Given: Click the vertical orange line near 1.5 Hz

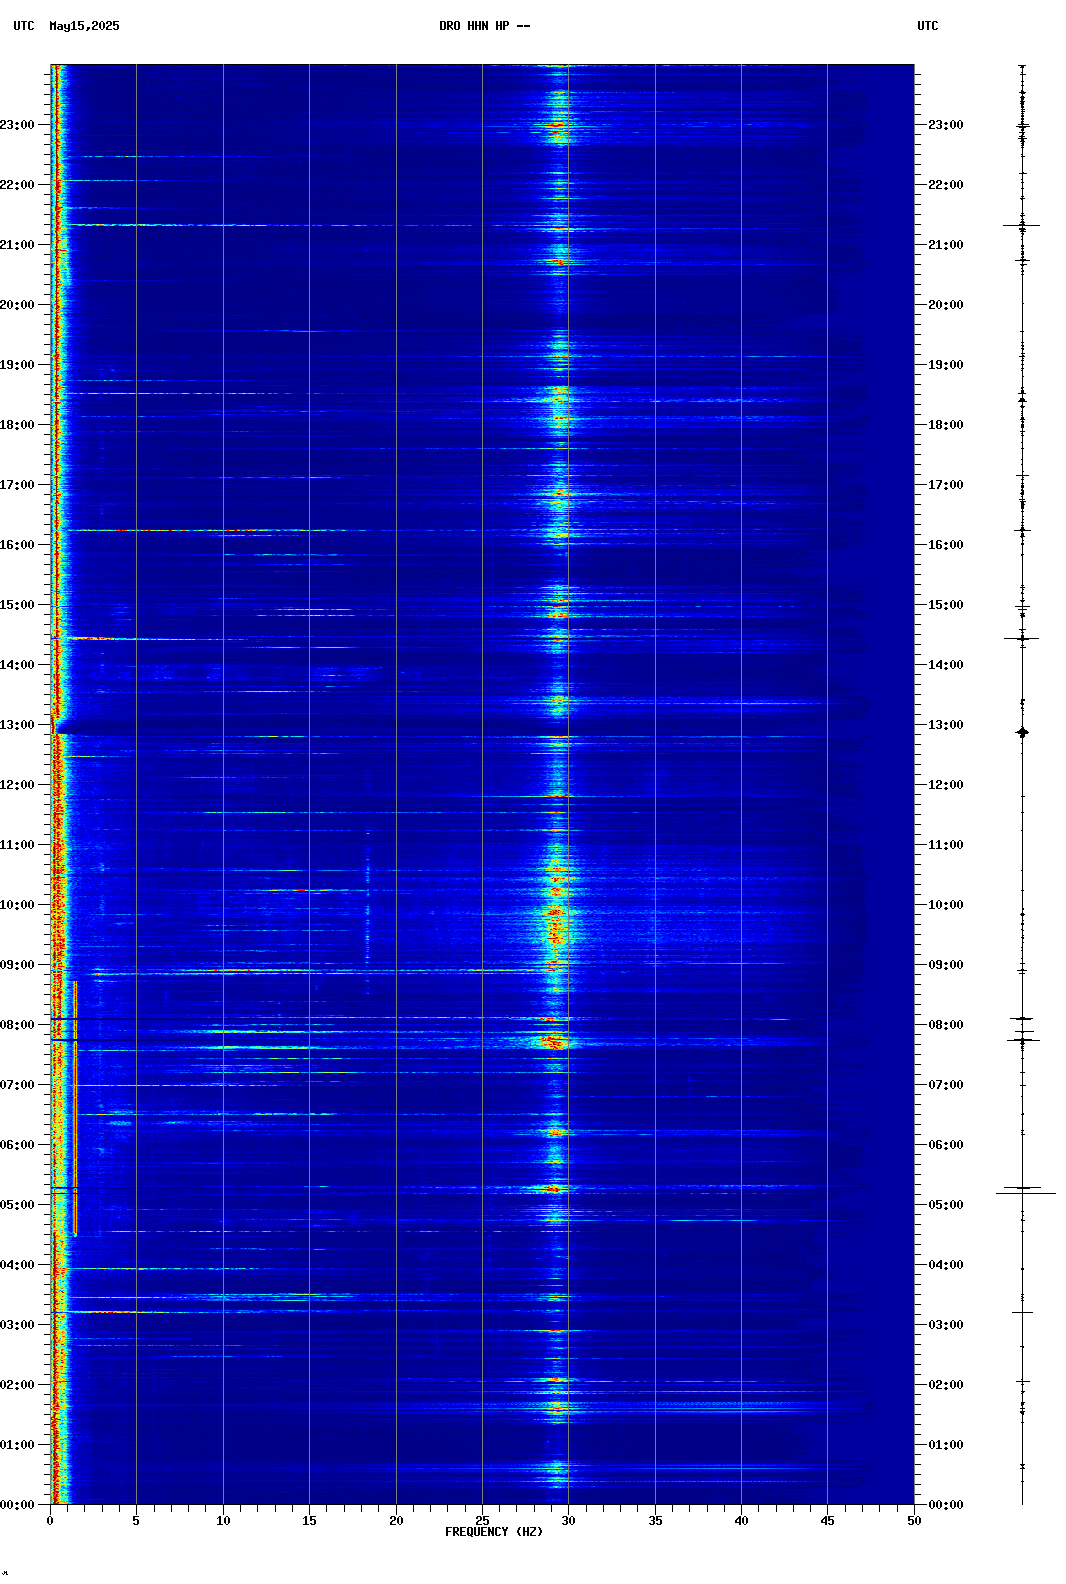Looking at the screenshot, I should click(75, 1108).
